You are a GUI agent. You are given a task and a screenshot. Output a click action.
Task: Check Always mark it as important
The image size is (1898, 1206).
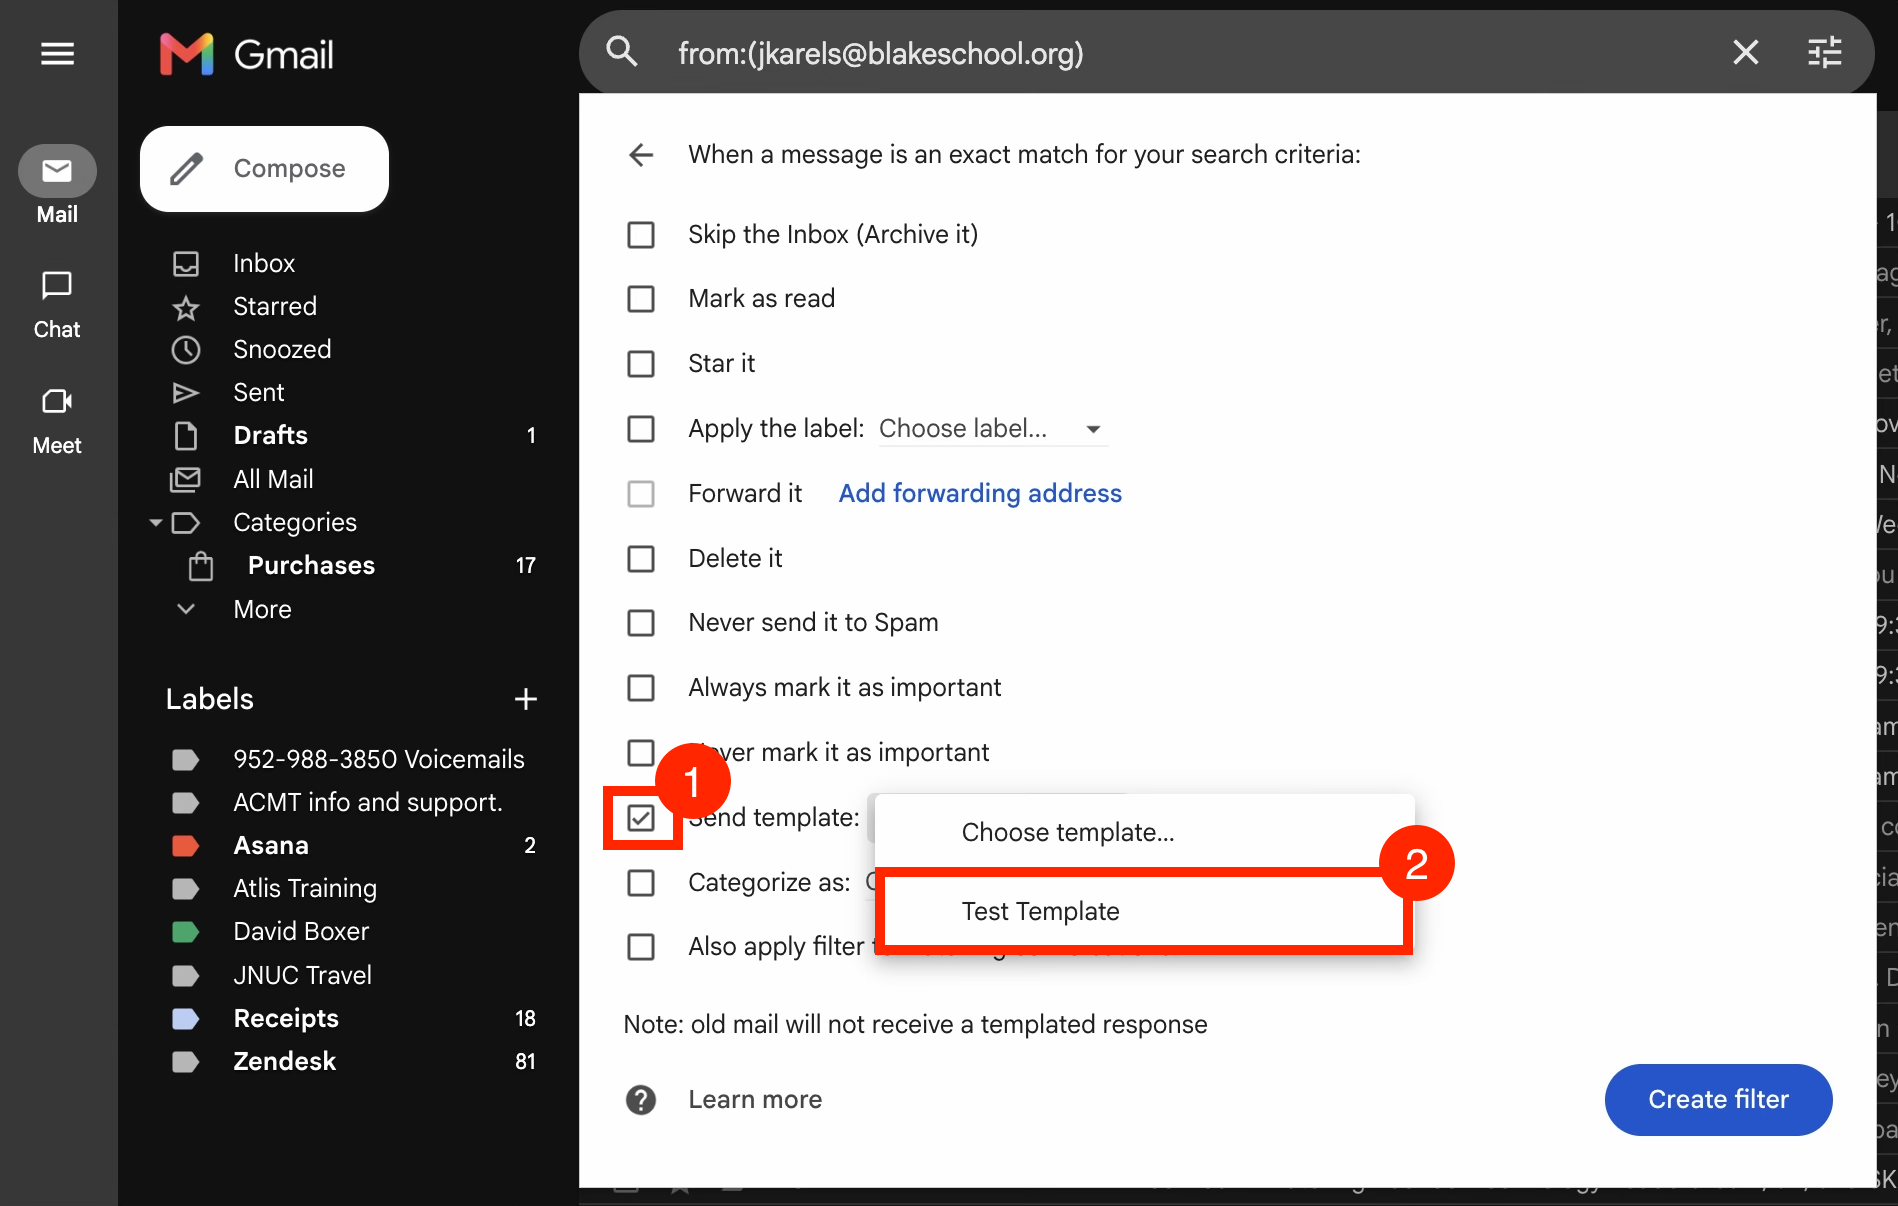coord(641,688)
